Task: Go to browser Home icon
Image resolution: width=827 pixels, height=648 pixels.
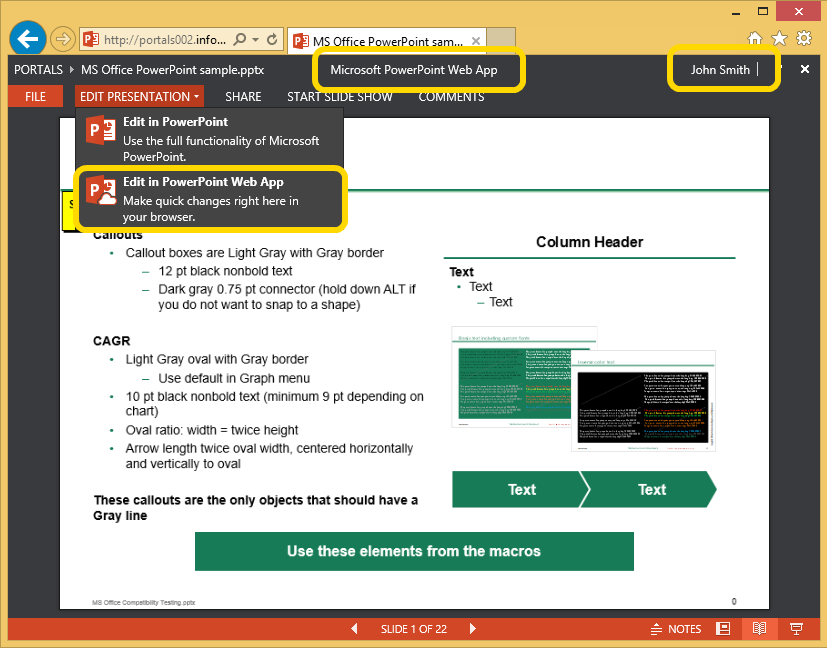Action: coord(755,38)
